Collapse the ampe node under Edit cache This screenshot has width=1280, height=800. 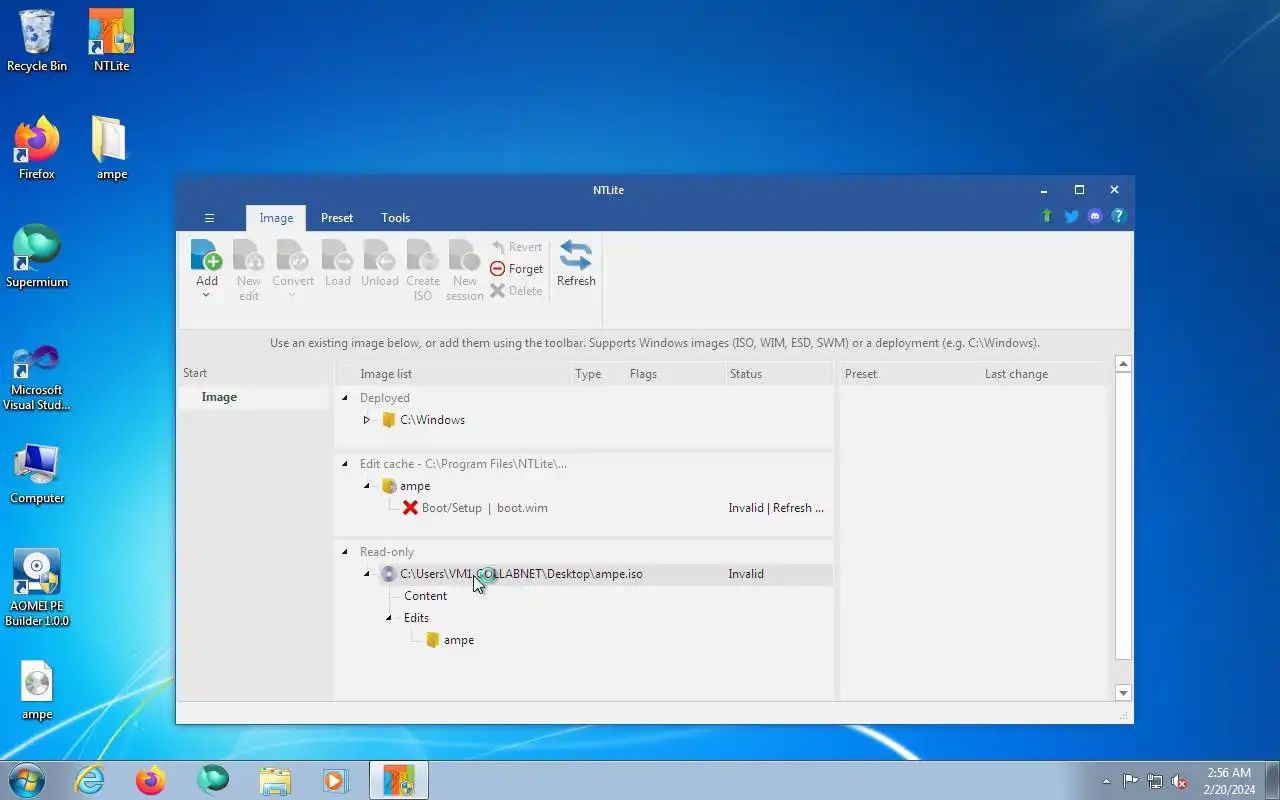tap(367, 486)
